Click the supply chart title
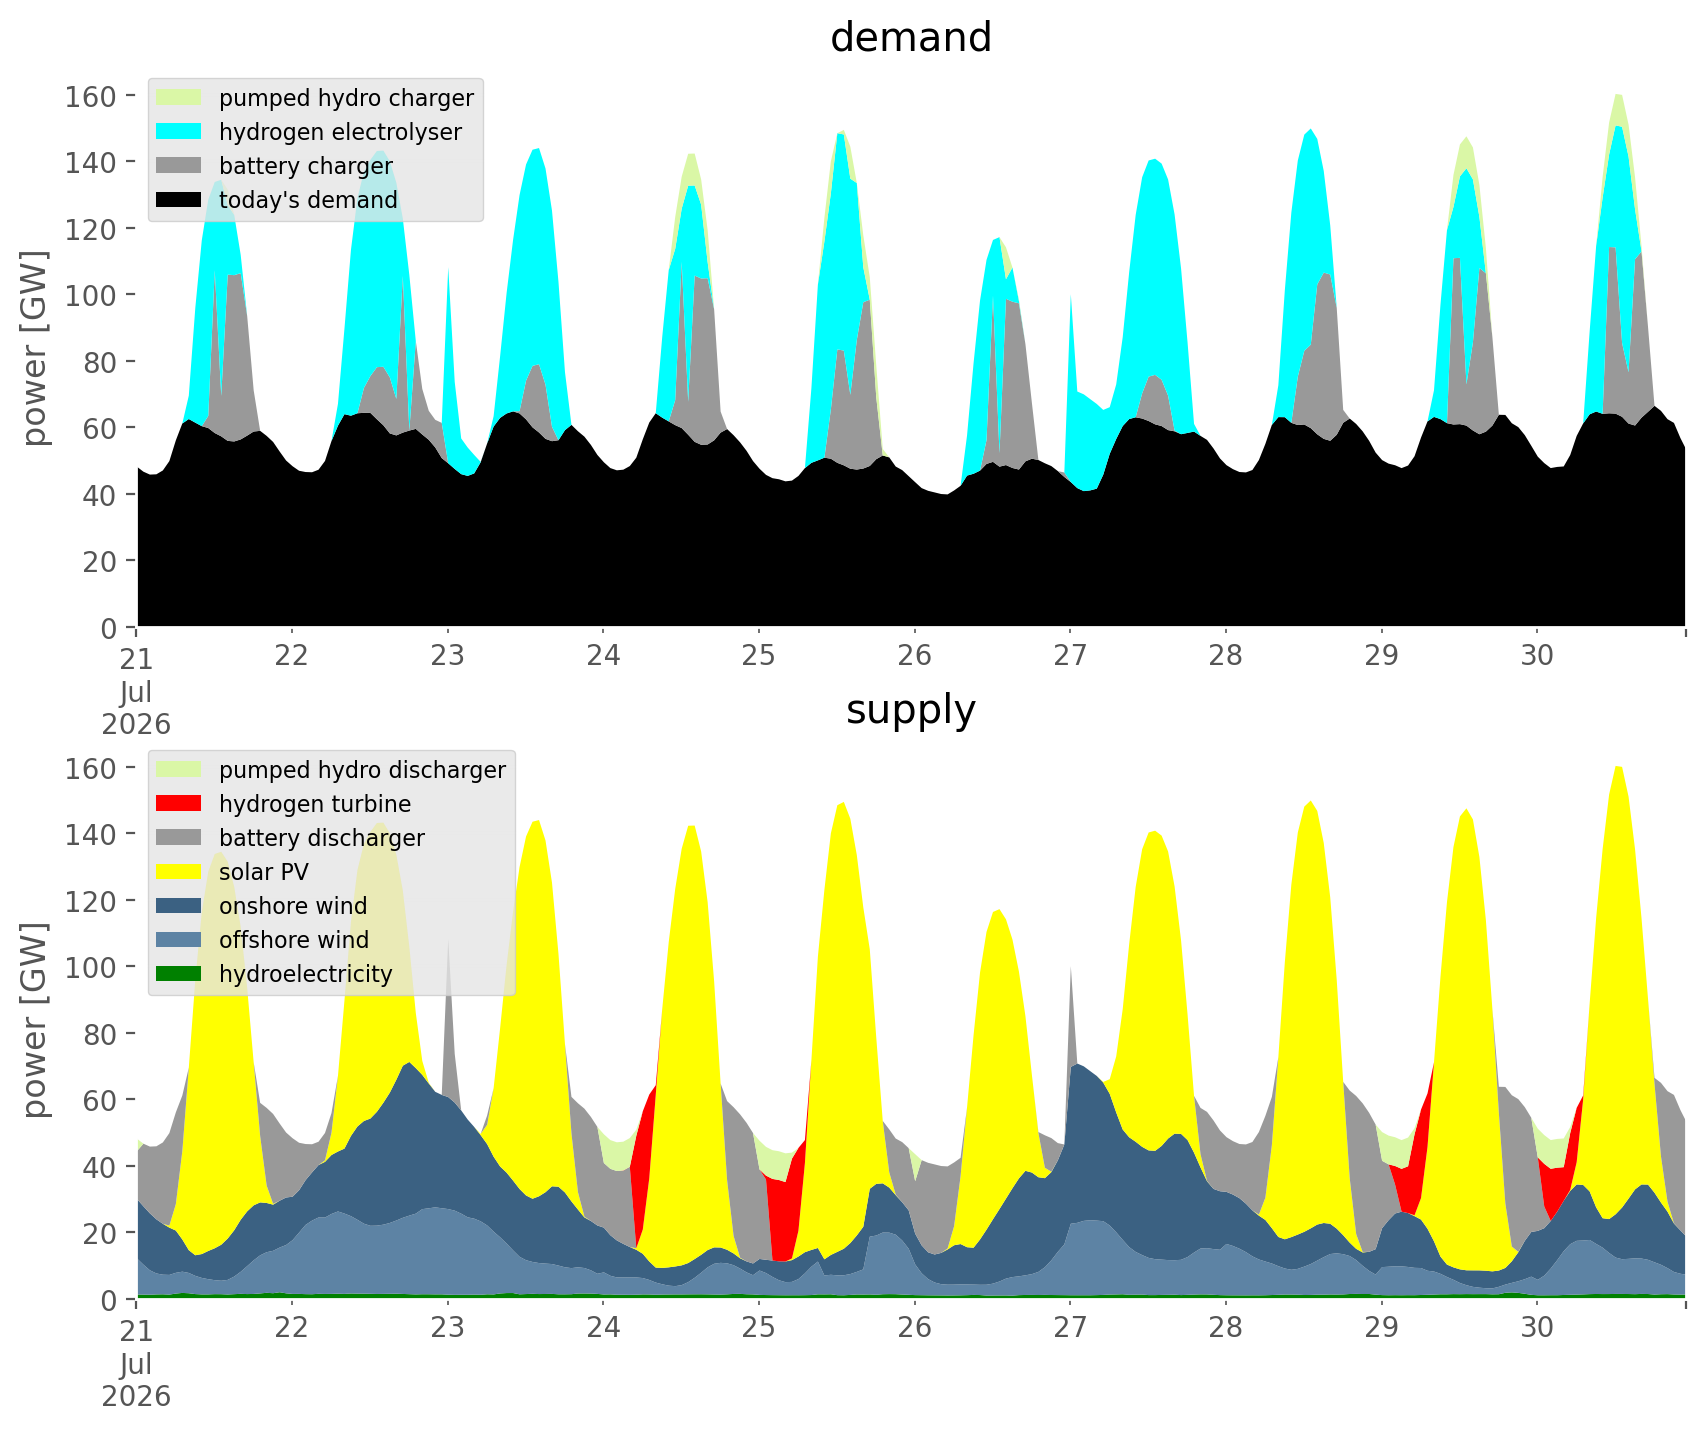The image size is (1706, 1431). click(911, 710)
